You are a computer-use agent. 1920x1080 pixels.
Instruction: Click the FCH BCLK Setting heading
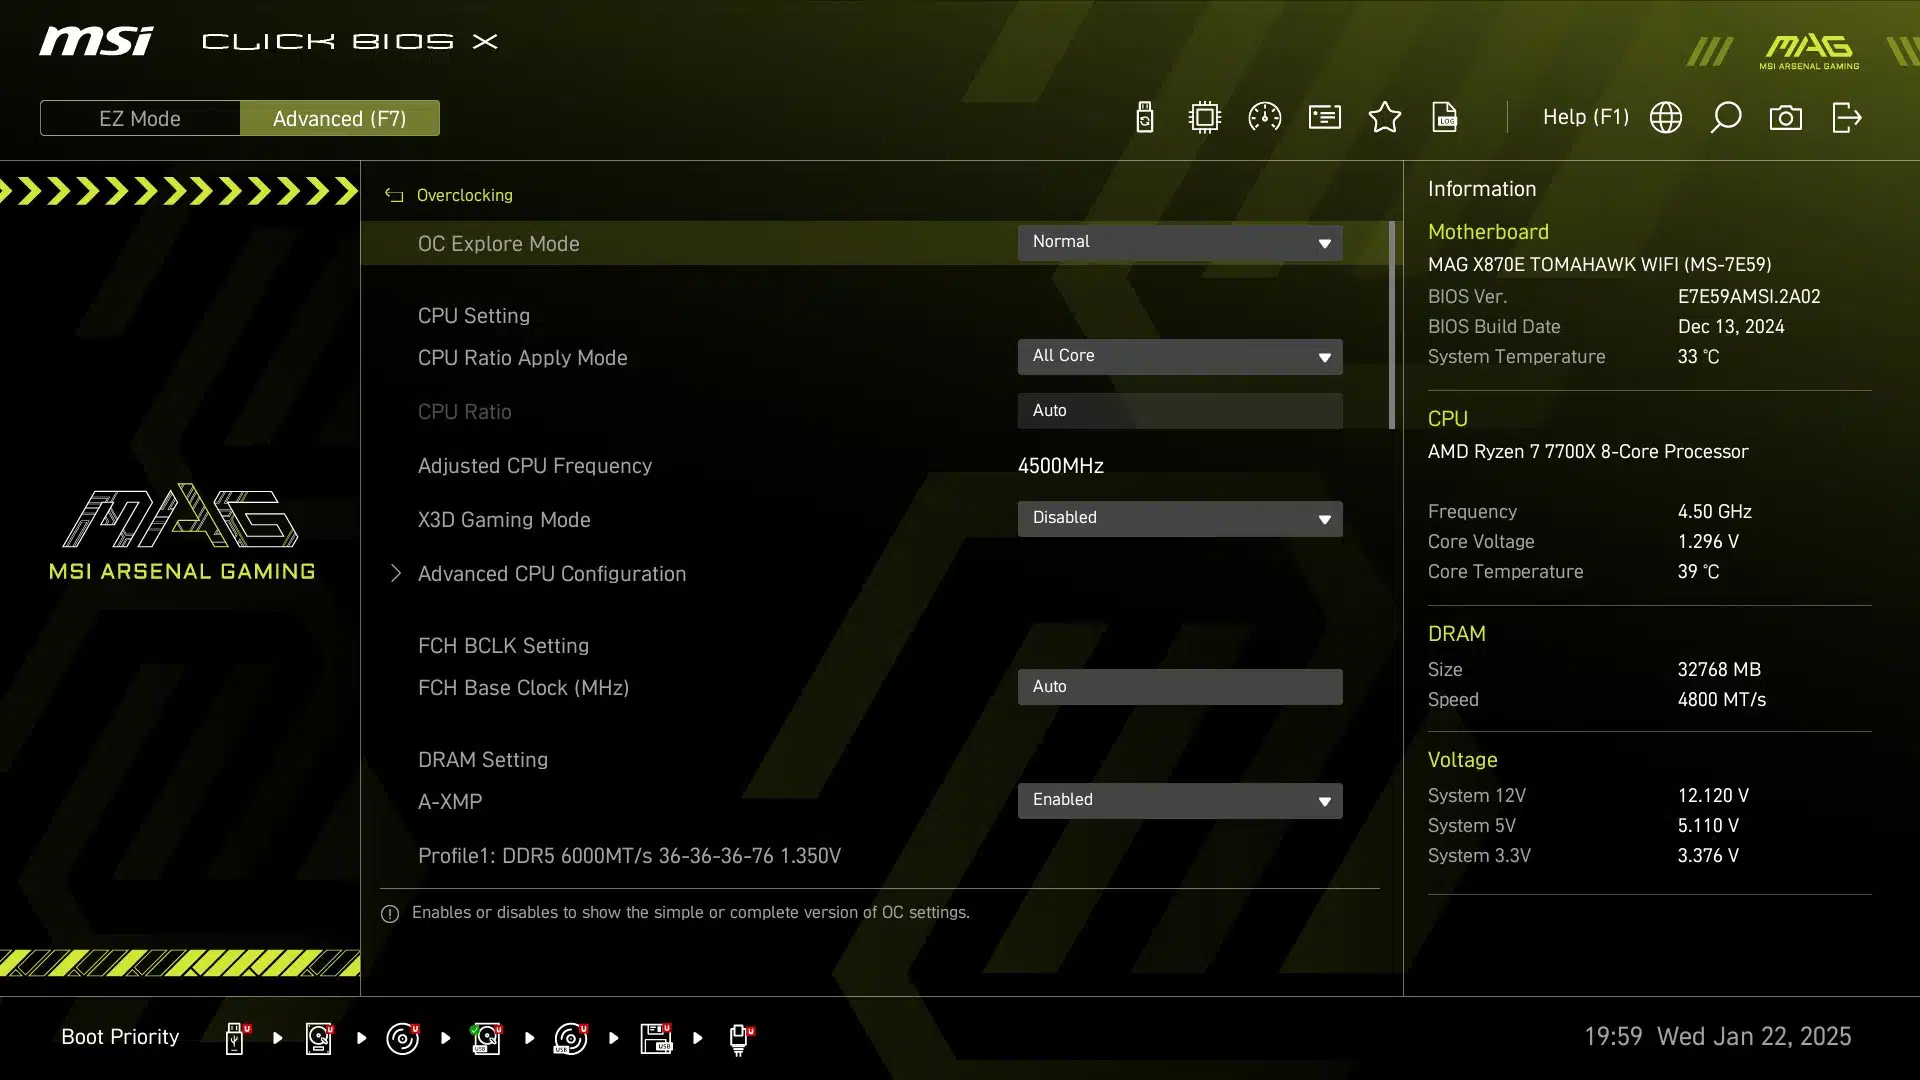pos(503,646)
